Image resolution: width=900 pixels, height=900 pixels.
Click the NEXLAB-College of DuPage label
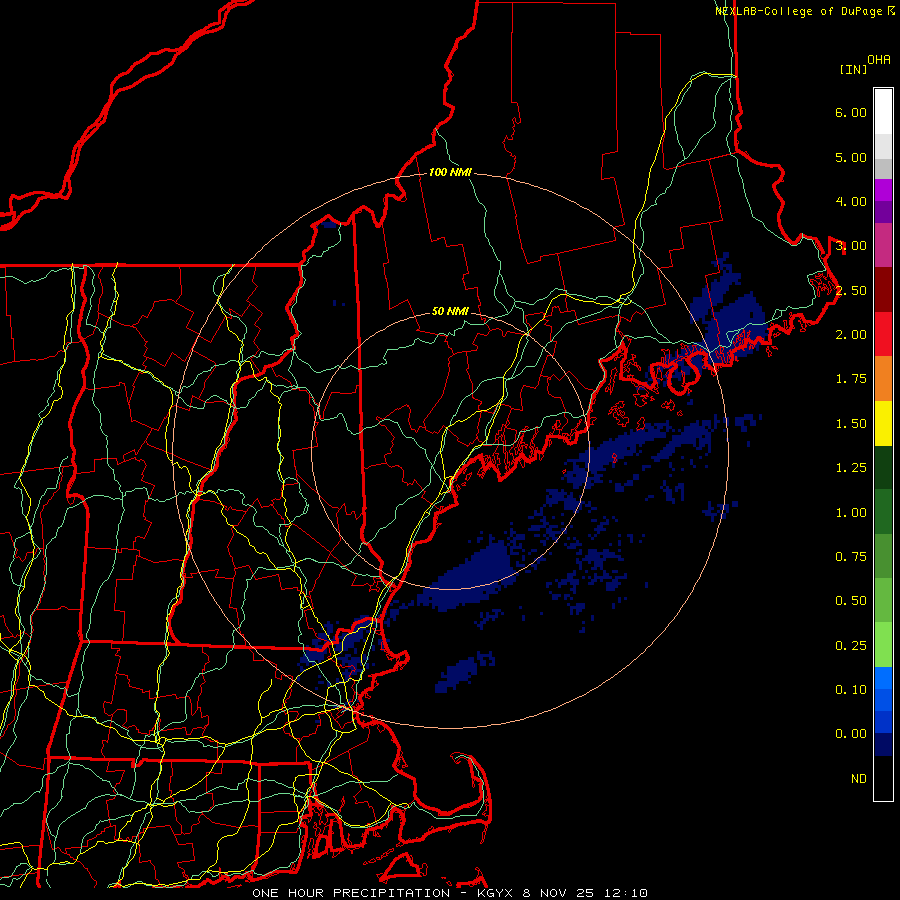pyautogui.click(x=798, y=11)
